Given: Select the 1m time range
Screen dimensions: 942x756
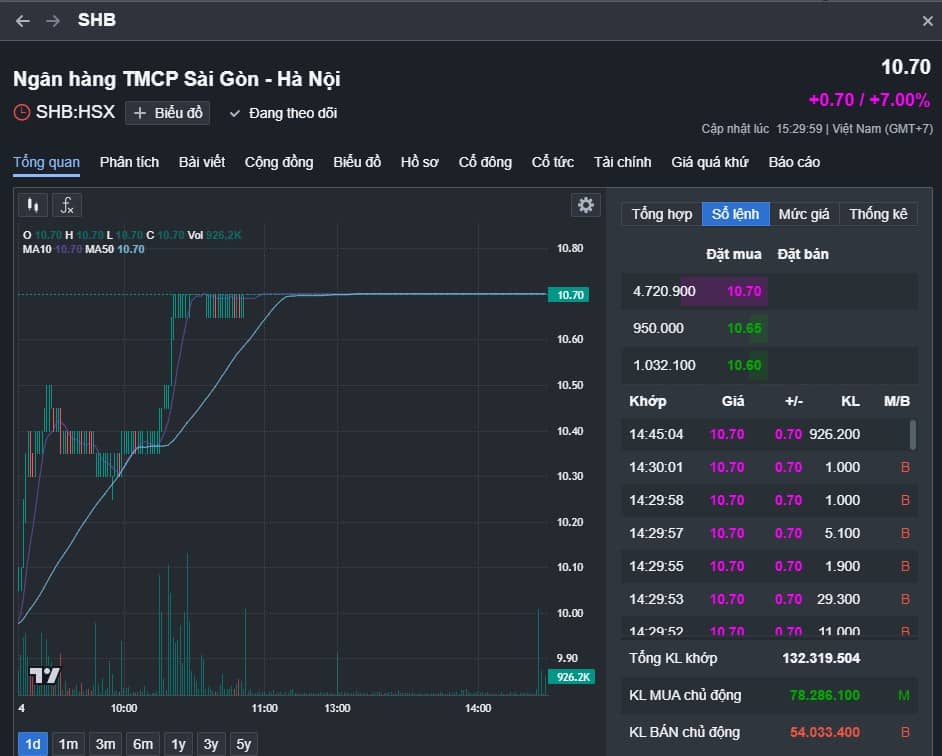Looking at the screenshot, I should [68, 744].
